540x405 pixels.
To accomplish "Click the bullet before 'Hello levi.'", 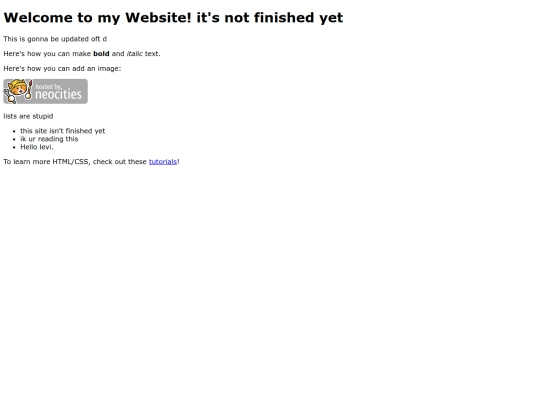I will tap(14, 147).
